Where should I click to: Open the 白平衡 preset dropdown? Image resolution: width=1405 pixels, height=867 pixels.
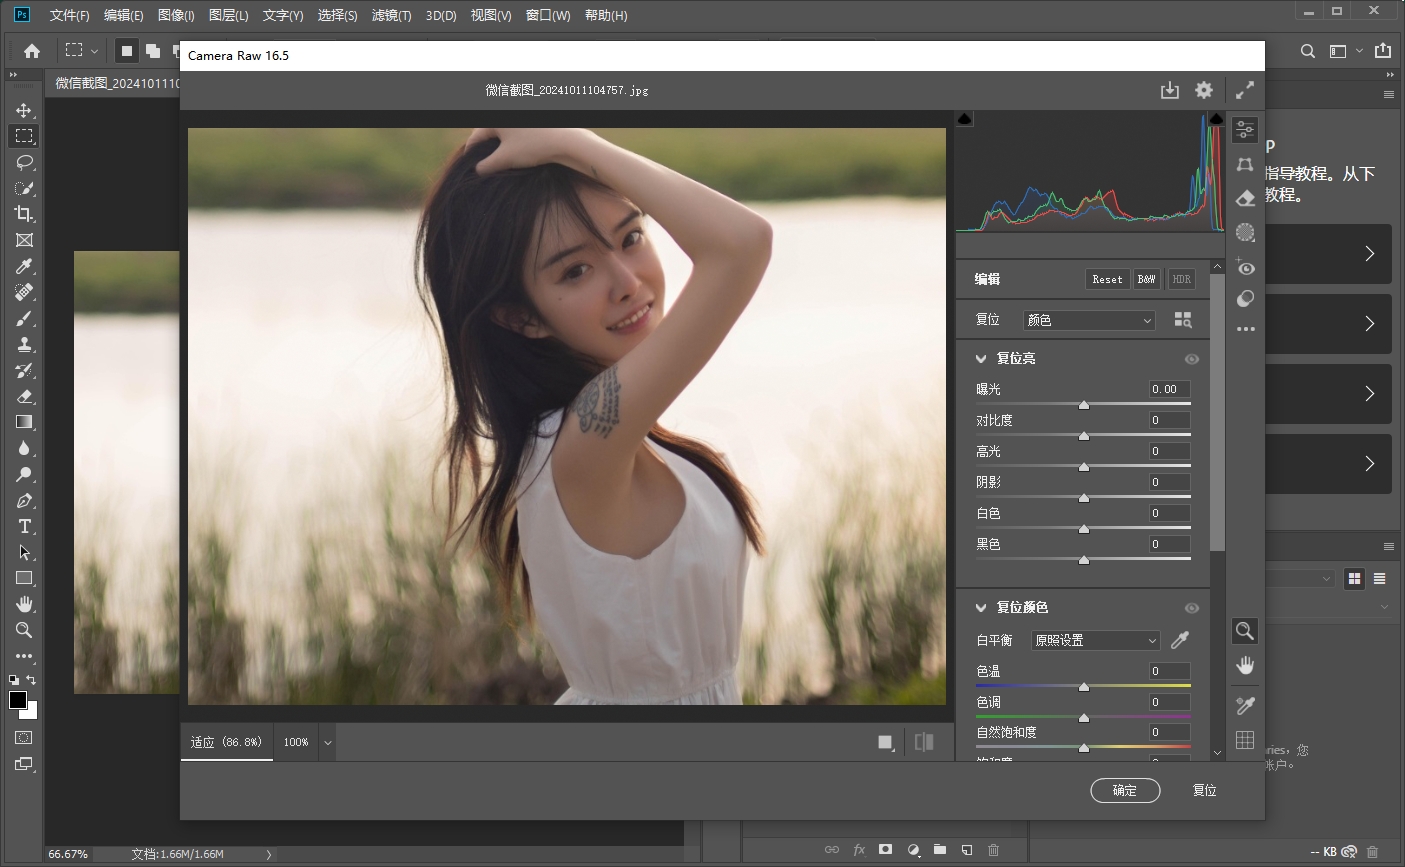(1095, 640)
